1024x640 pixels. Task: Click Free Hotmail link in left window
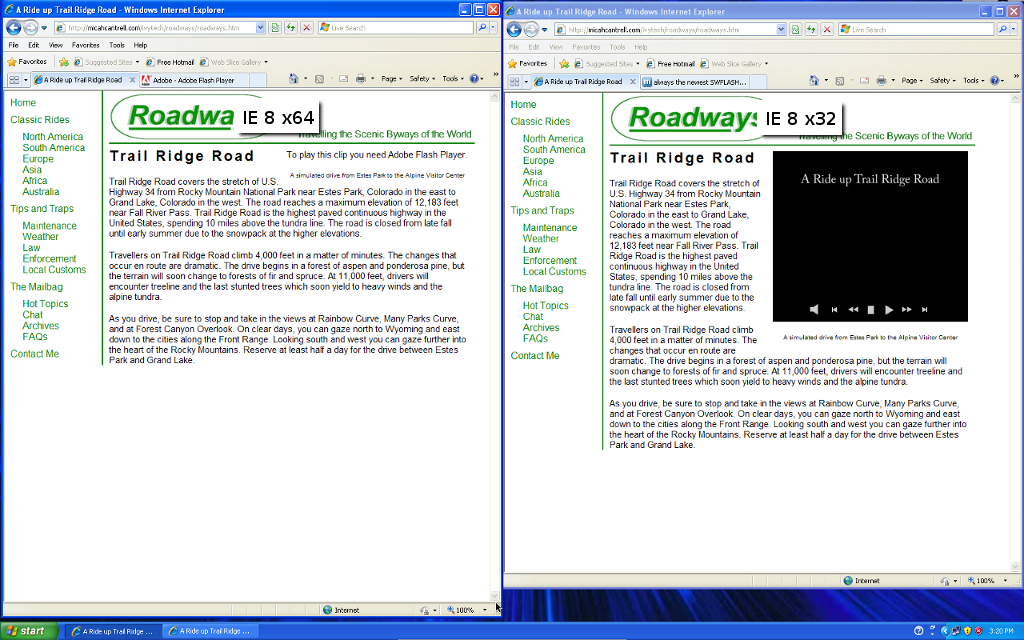point(170,62)
